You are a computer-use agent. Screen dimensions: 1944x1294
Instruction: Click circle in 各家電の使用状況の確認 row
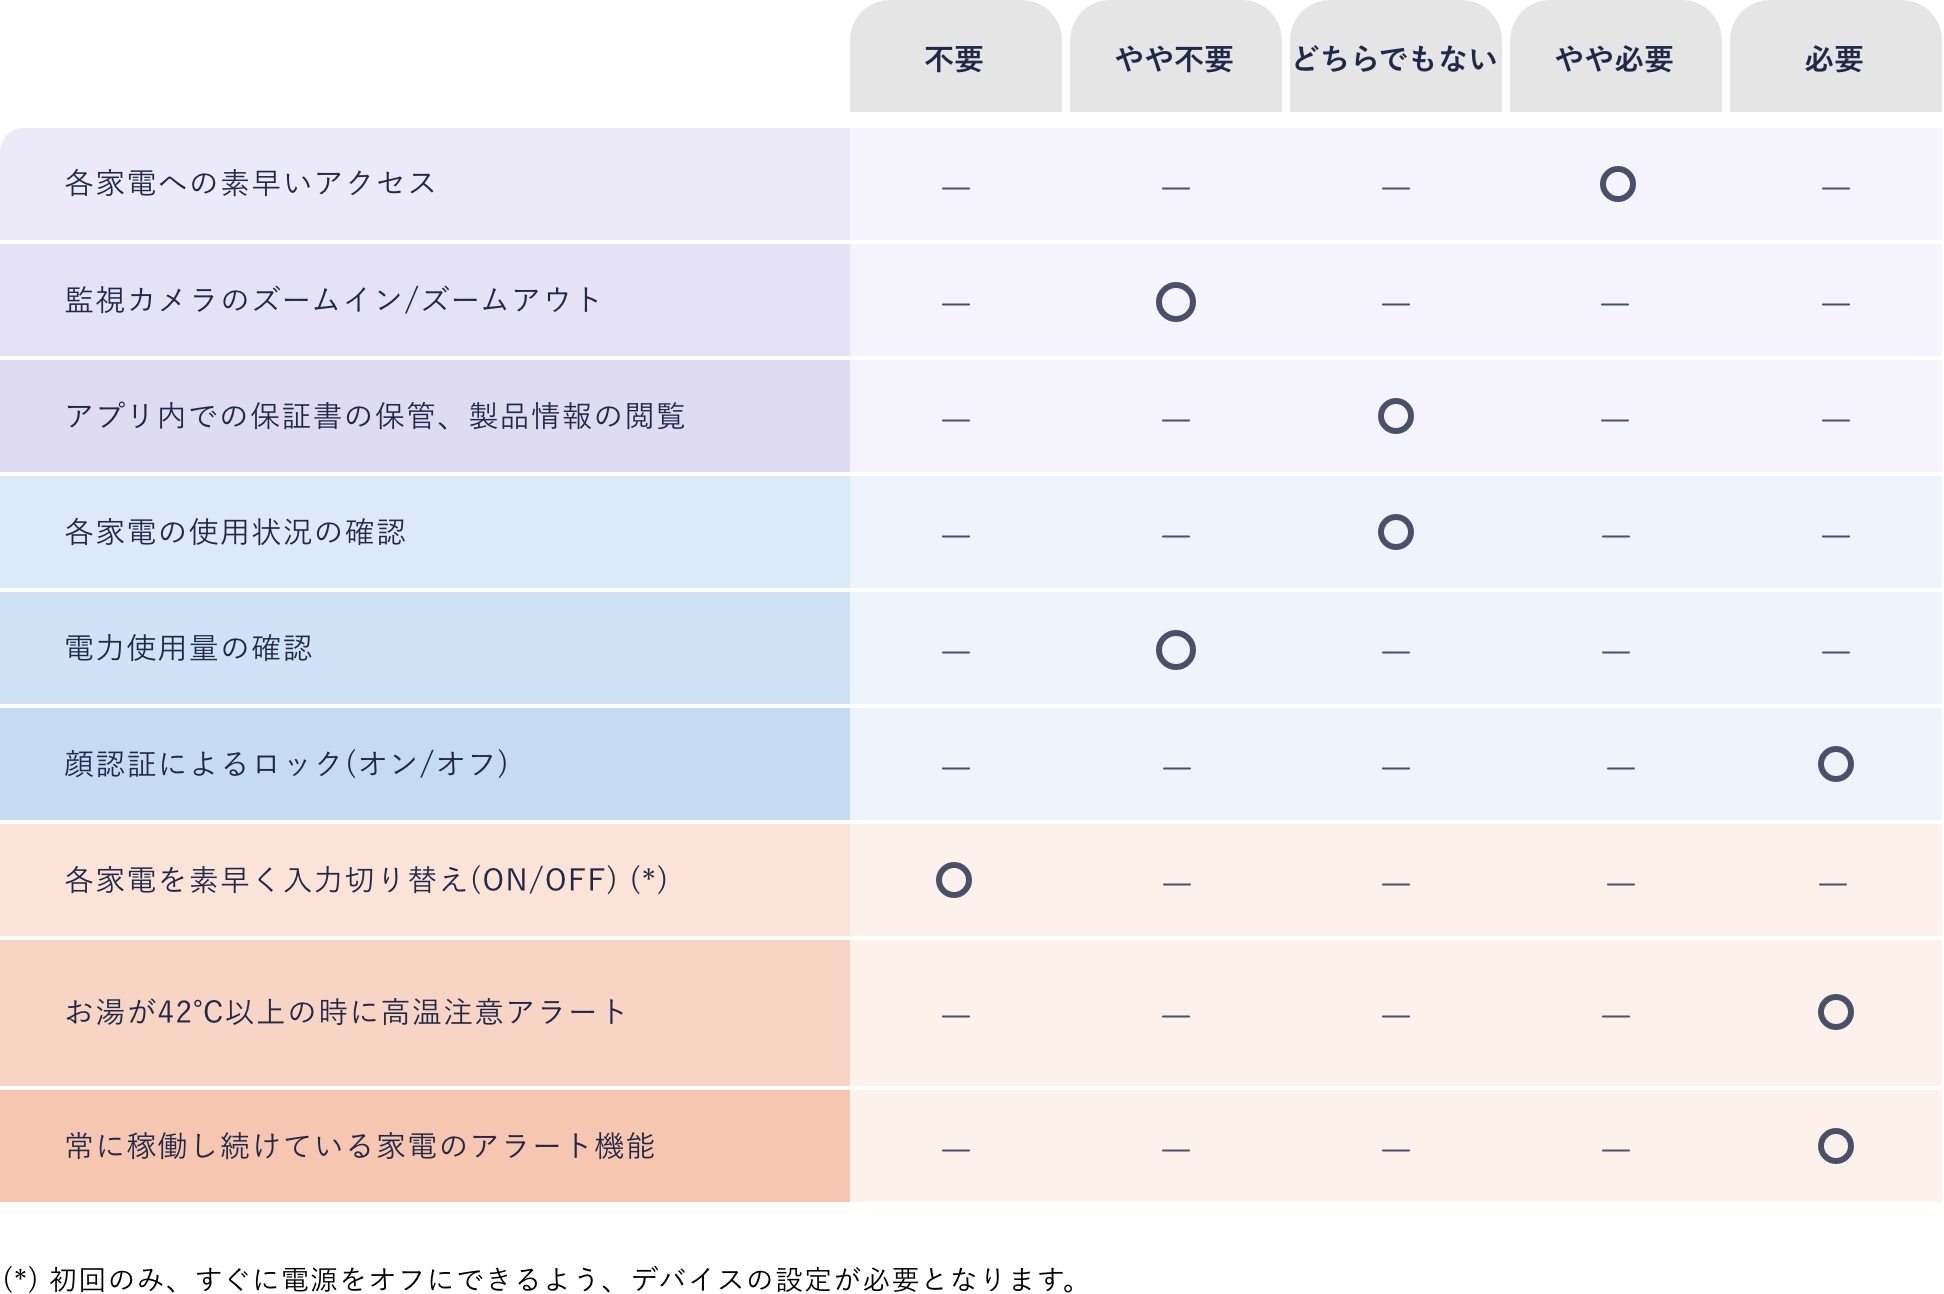1395,532
